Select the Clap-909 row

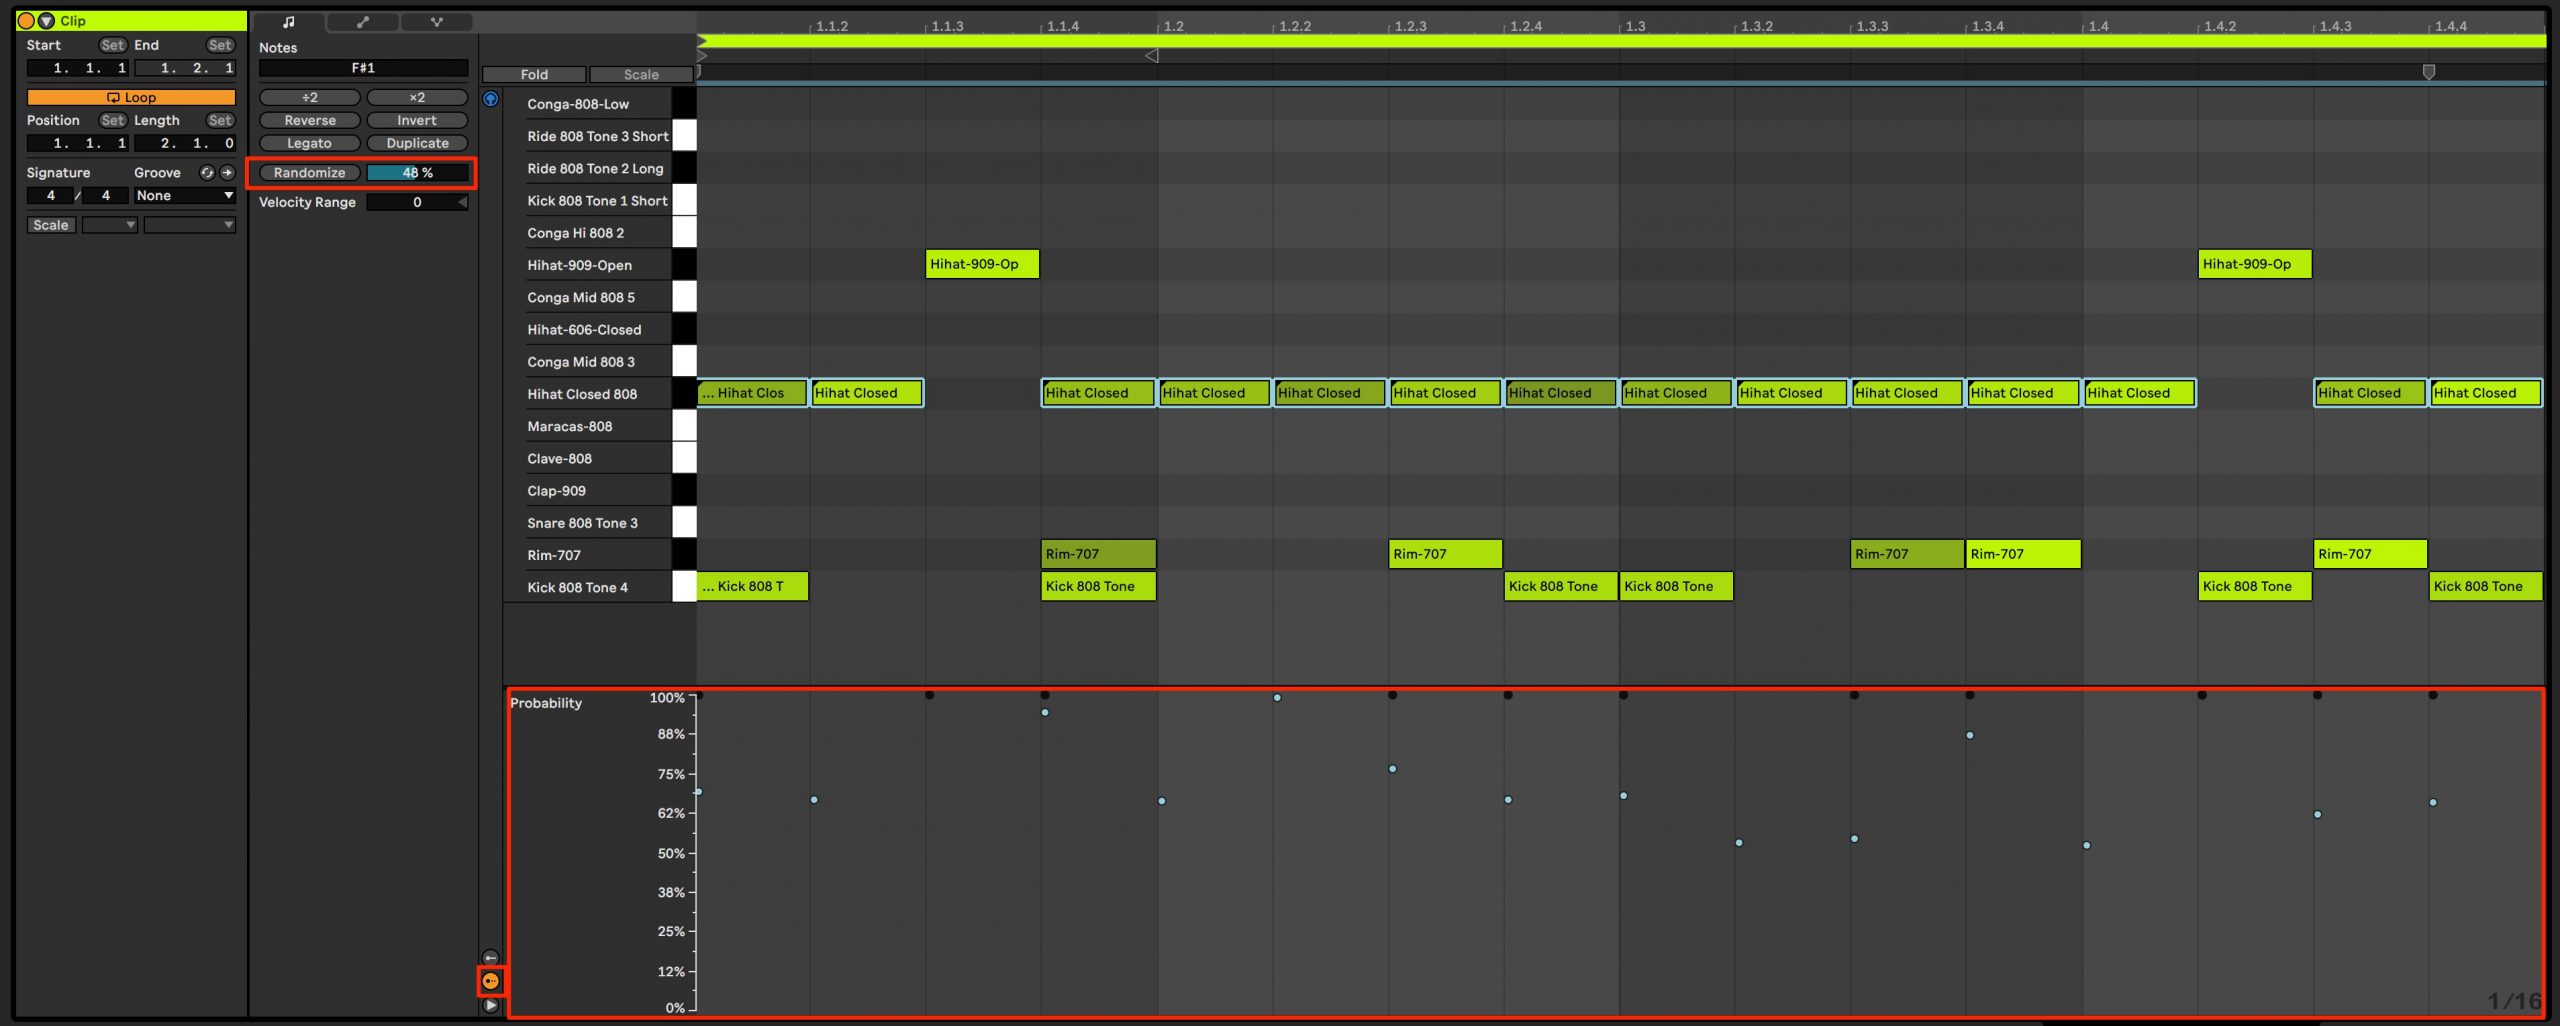tap(598, 491)
